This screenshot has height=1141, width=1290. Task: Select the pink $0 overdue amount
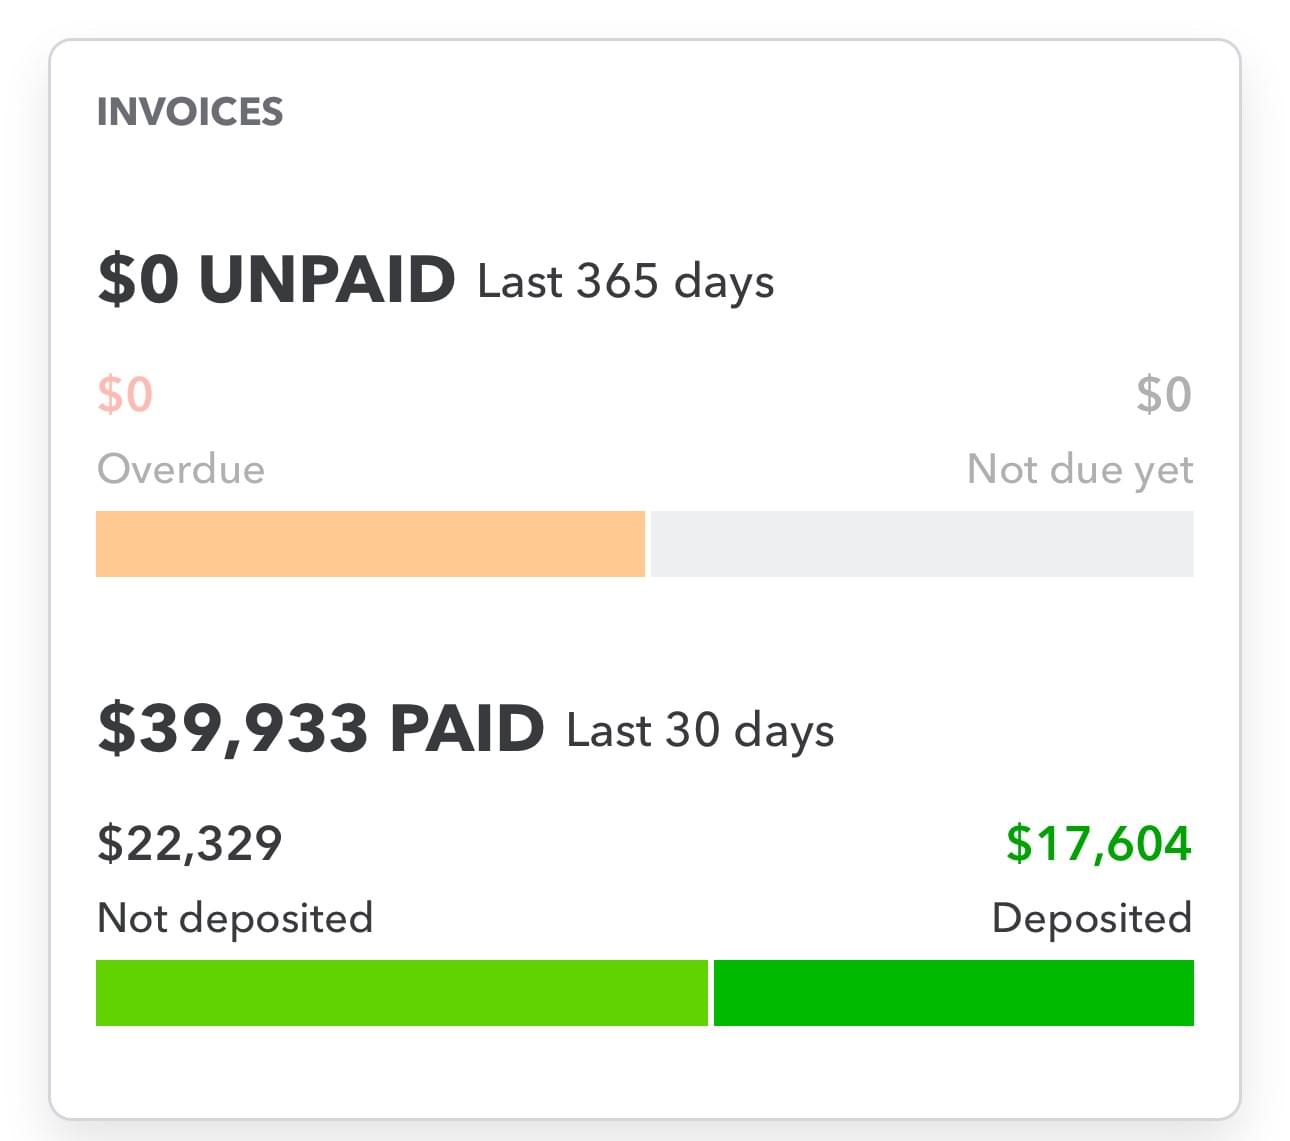tap(125, 394)
